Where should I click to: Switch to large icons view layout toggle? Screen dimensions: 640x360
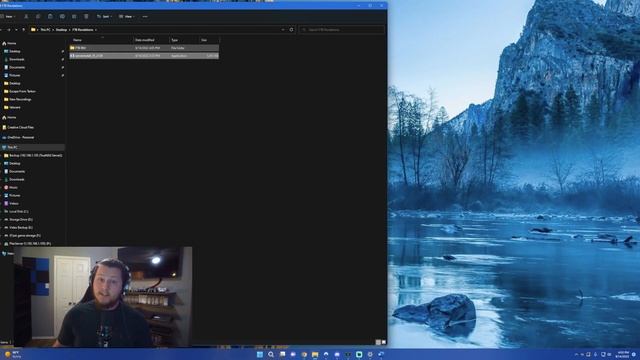click(x=384, y=342)
